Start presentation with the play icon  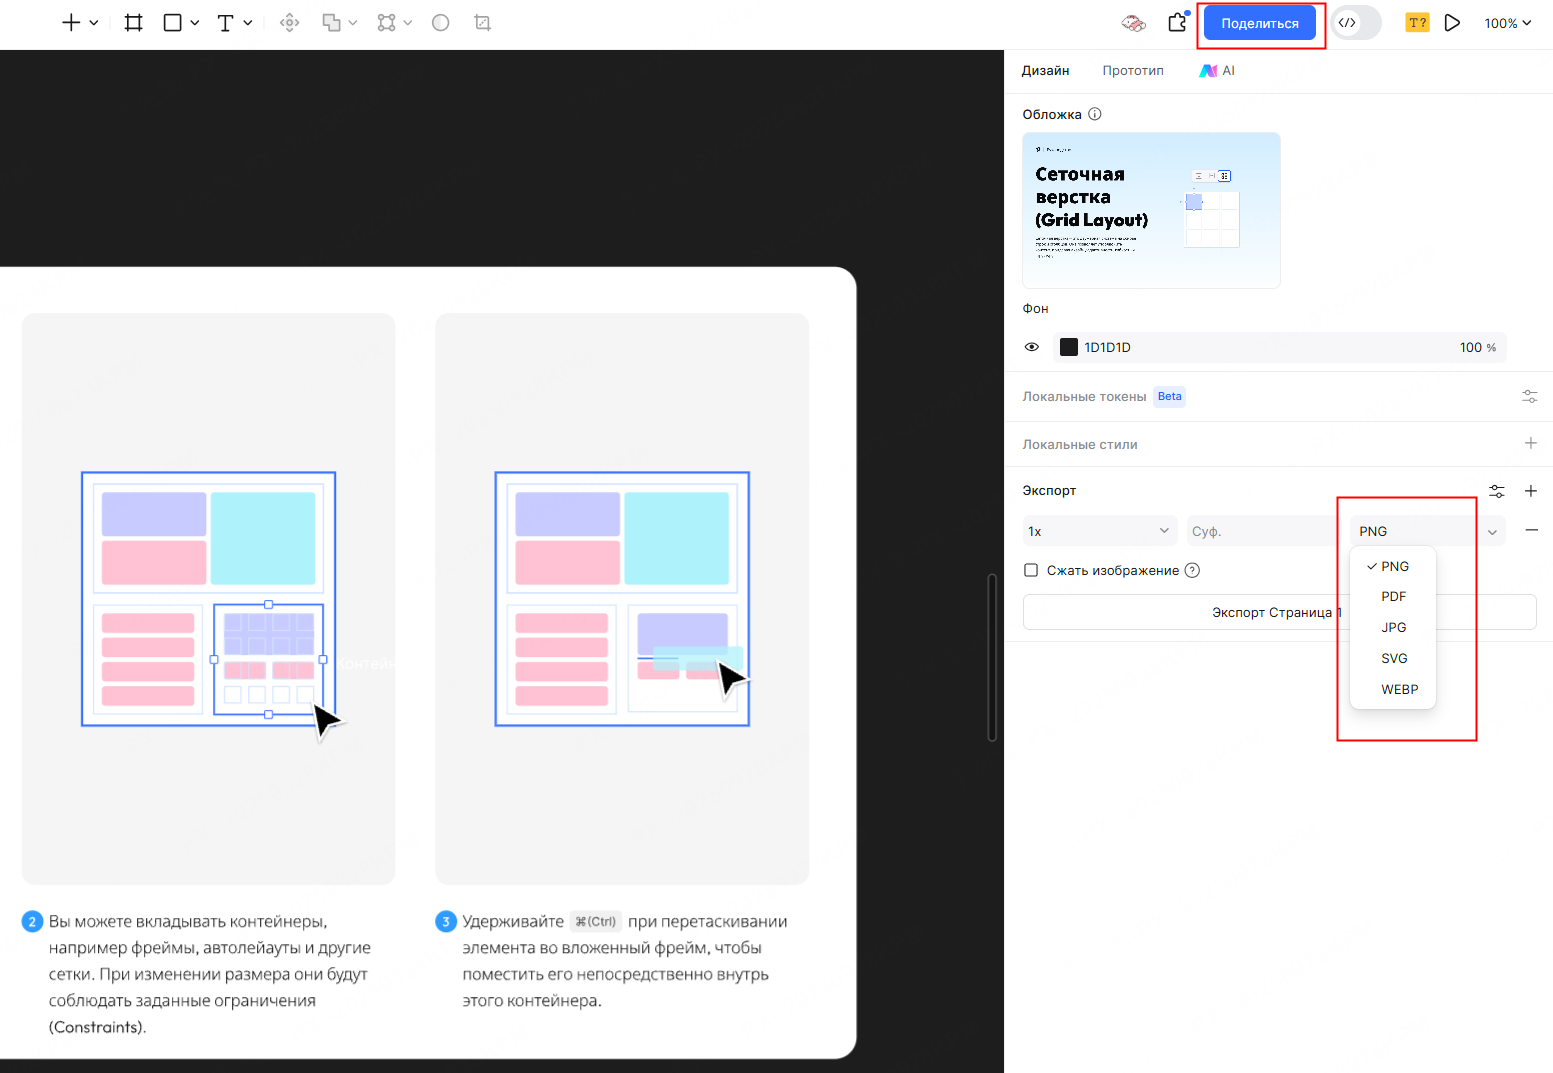click(1452, 23)
